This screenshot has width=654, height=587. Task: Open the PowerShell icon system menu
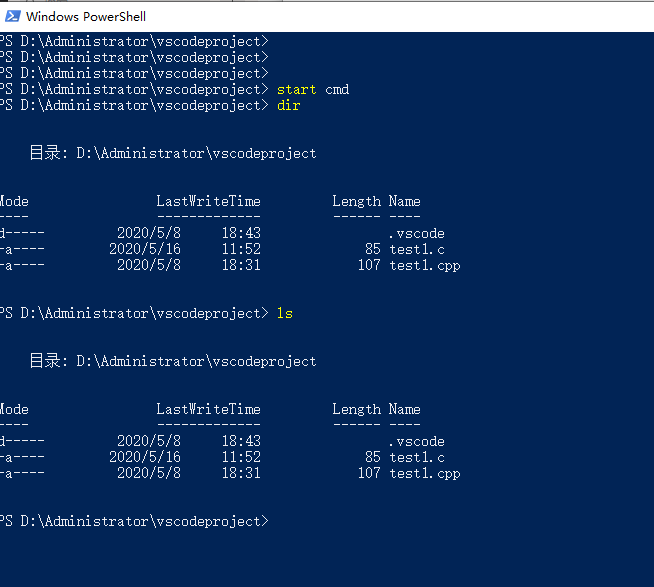pyautogui.click(x=13, y=16)
